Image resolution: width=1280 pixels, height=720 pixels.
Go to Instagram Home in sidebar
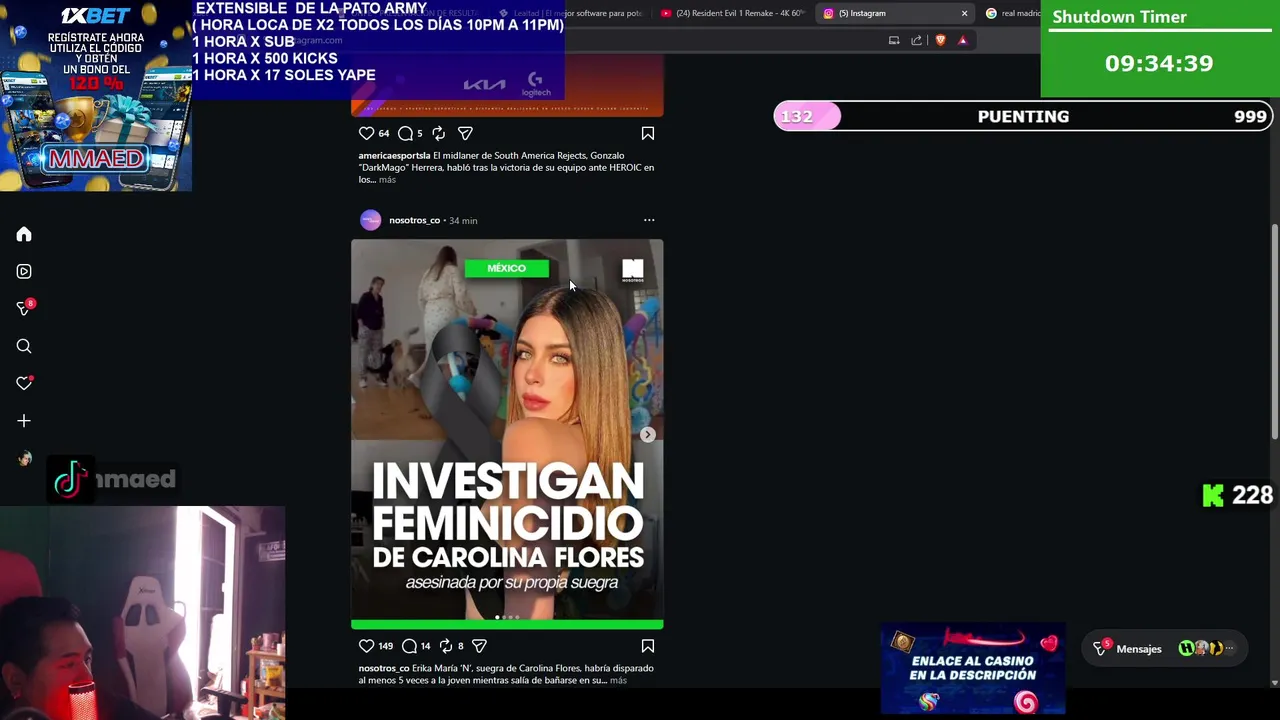(24, 234)
